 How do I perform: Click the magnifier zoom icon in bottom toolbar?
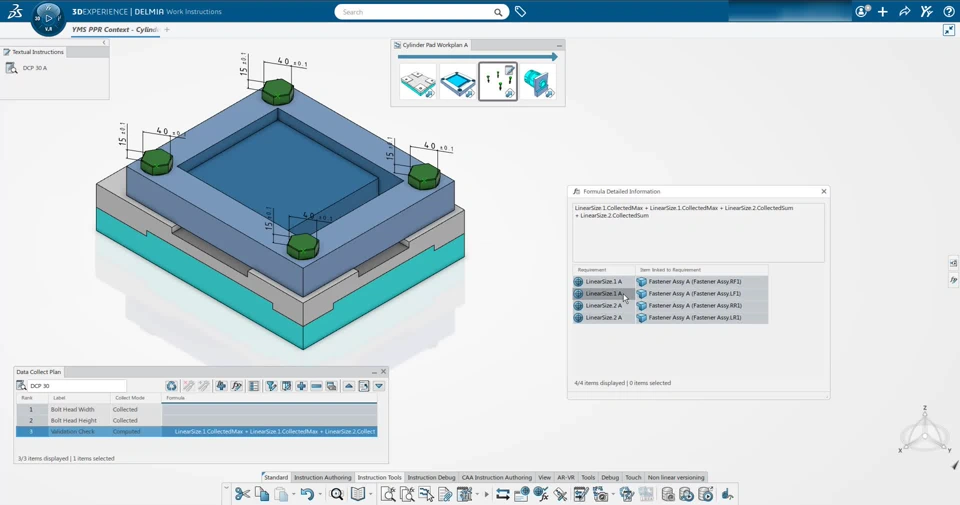(336, 494)
